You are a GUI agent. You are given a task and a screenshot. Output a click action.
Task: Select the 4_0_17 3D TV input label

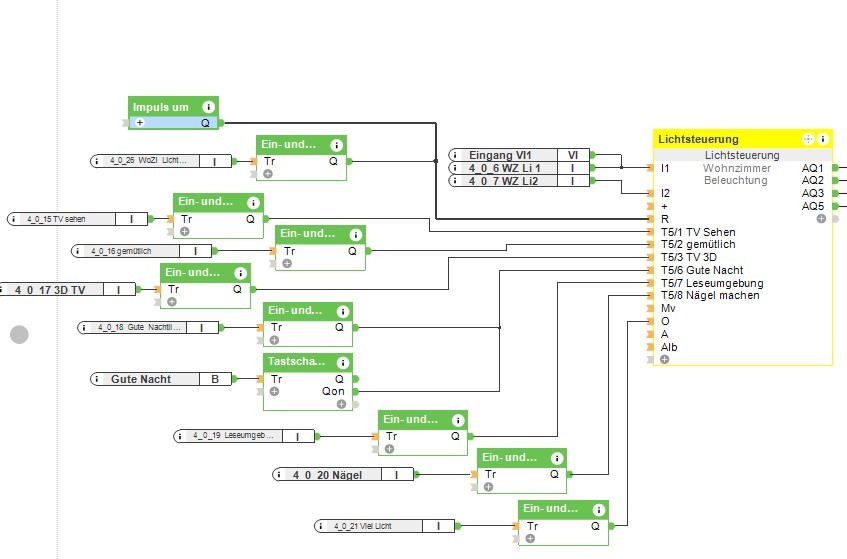tap(50, 290)
